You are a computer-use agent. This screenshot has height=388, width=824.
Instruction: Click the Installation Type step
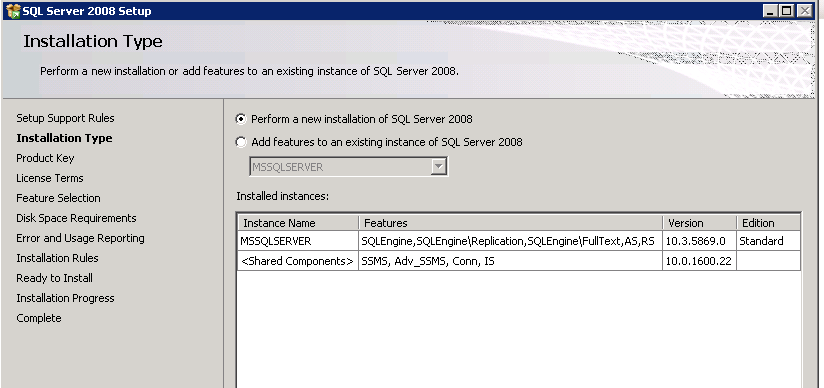click(64, 138)
